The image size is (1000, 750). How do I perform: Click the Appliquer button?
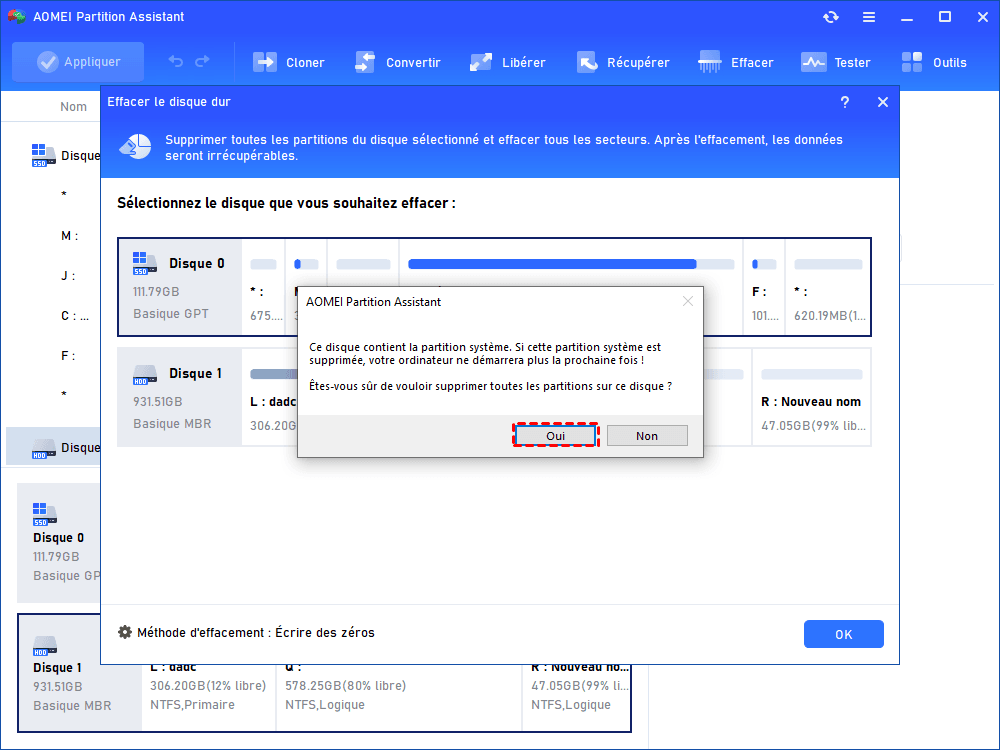(78, 62)
